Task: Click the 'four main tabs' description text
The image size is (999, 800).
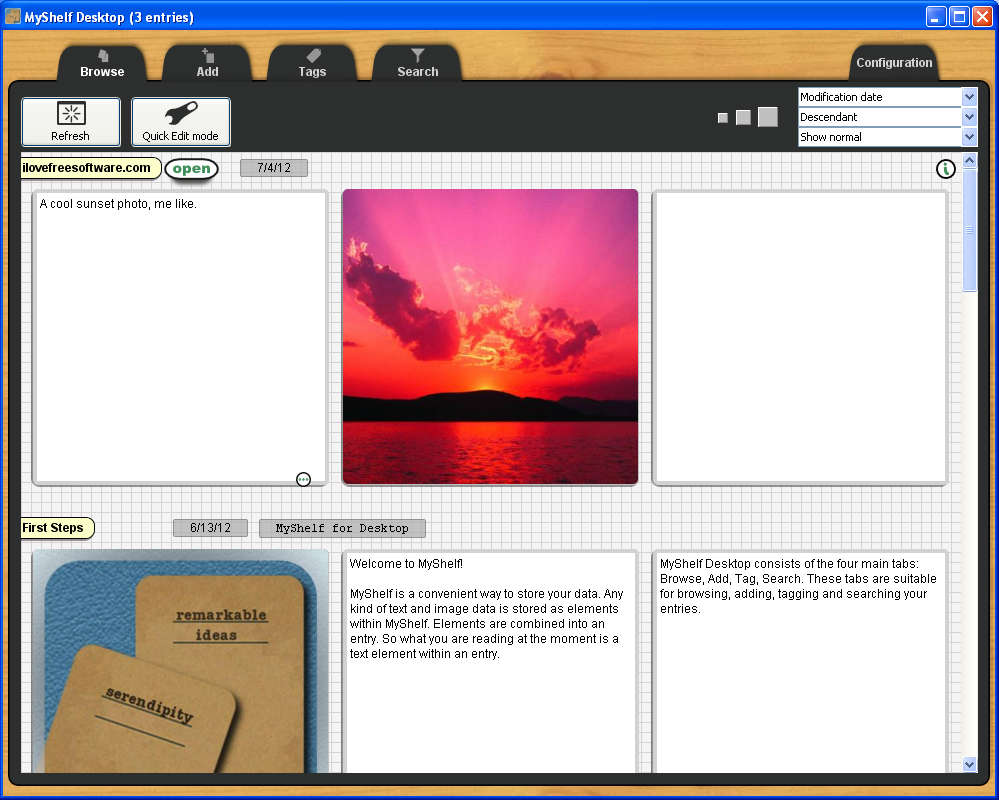Action: (800, 662)
